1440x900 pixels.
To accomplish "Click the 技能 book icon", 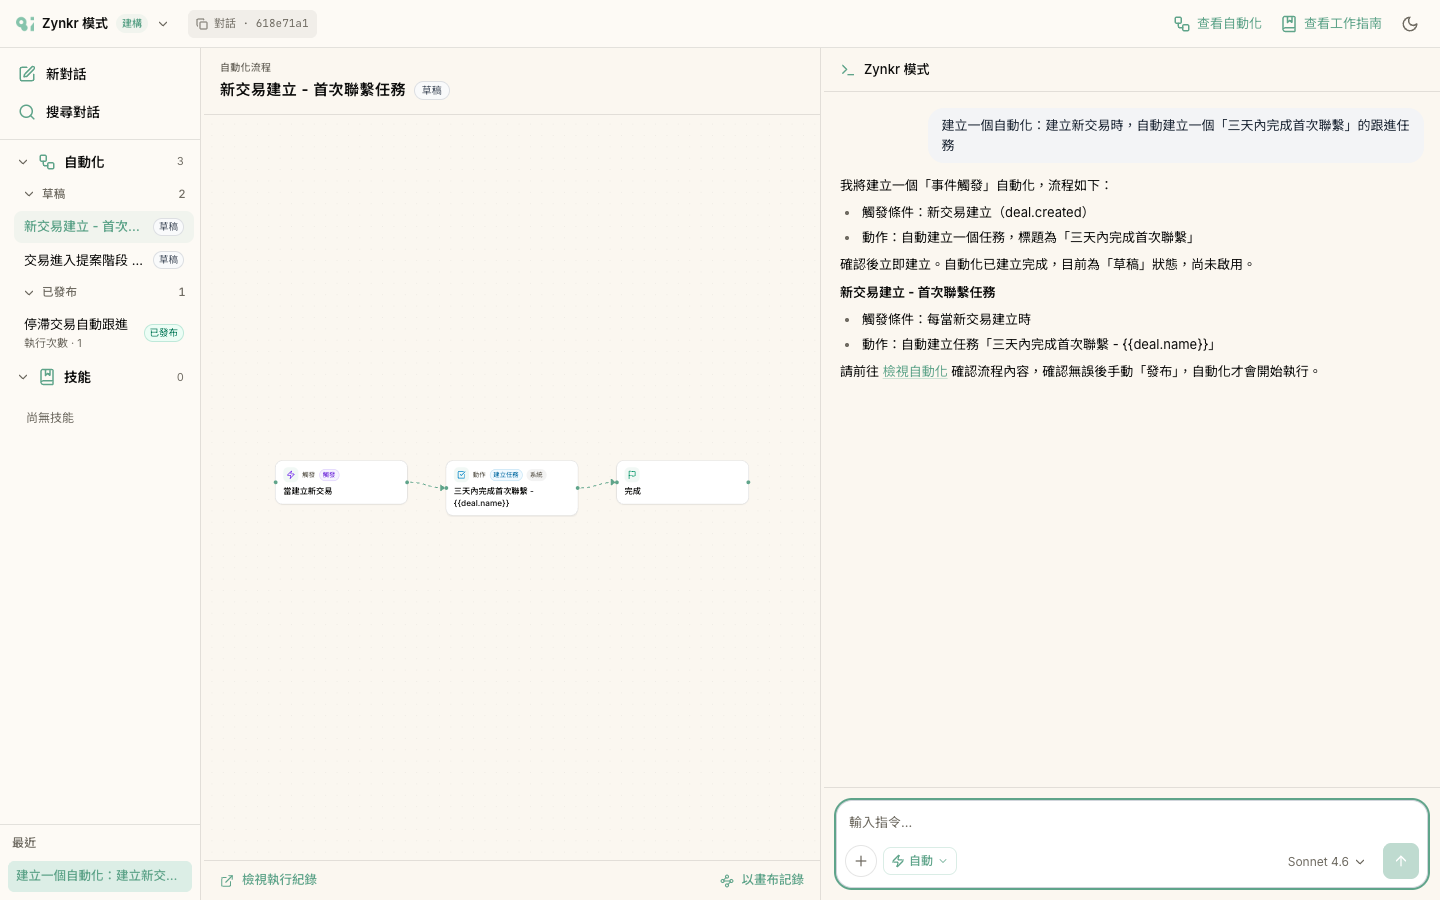I will pos(47,377).
